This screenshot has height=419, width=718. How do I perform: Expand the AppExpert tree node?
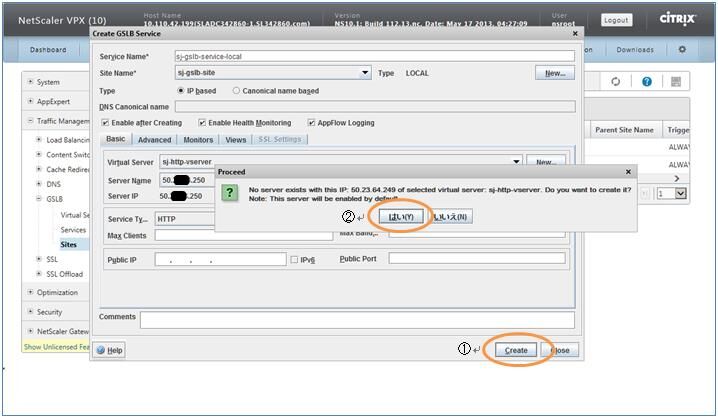coord(30,101)
